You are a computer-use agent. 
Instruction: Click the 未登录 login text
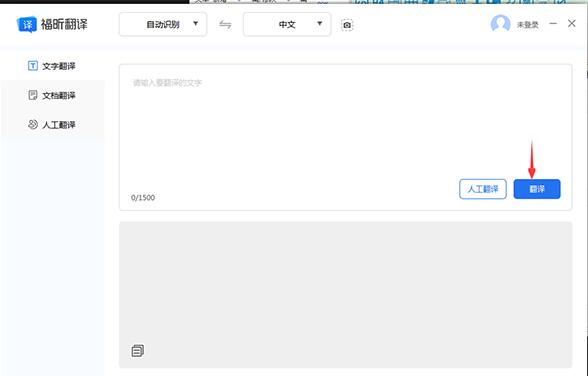pyautogui.click(x=528, y=25)
